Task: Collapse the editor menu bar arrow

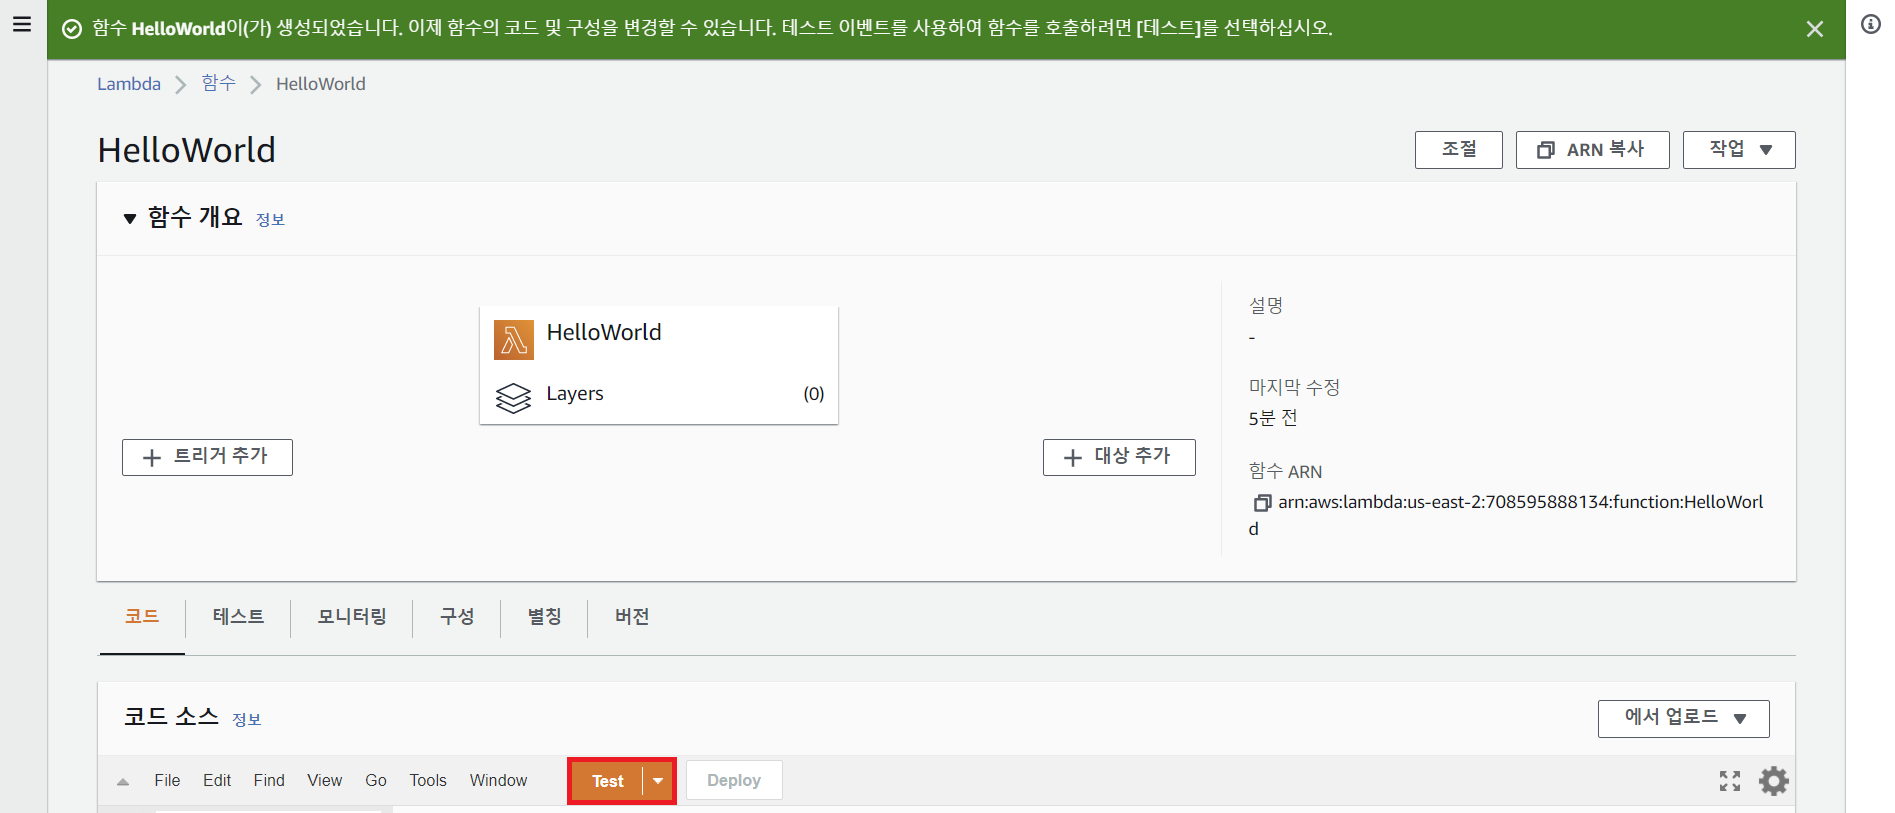Action: point(123,782)
